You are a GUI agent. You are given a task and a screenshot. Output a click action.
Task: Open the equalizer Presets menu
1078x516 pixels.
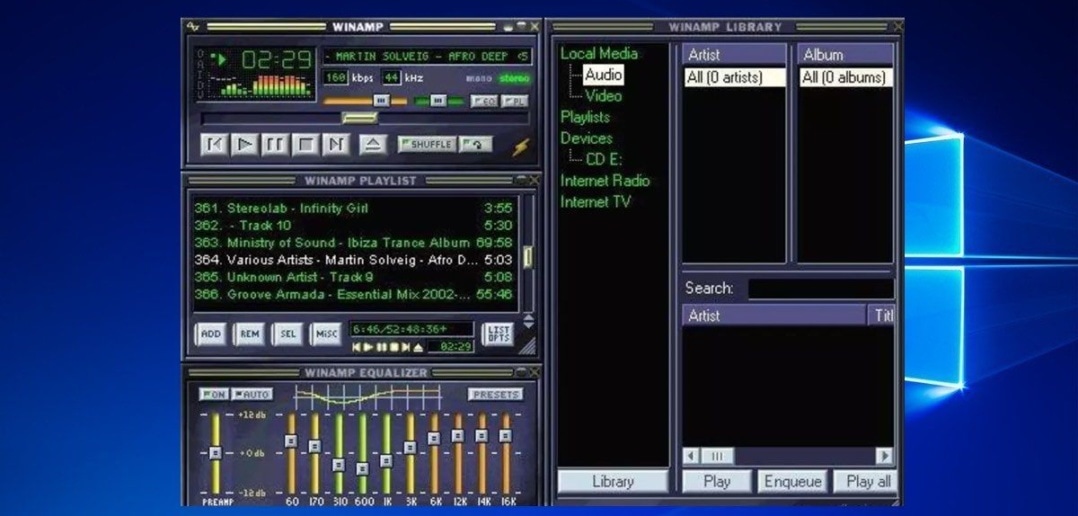coord(495,394)
